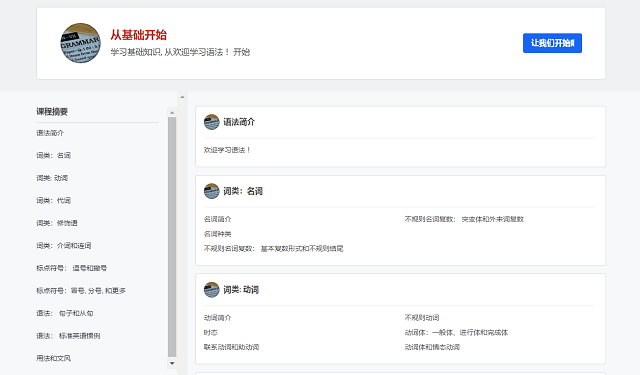Open the 动词简介 lesson

[x=218, y=318]
